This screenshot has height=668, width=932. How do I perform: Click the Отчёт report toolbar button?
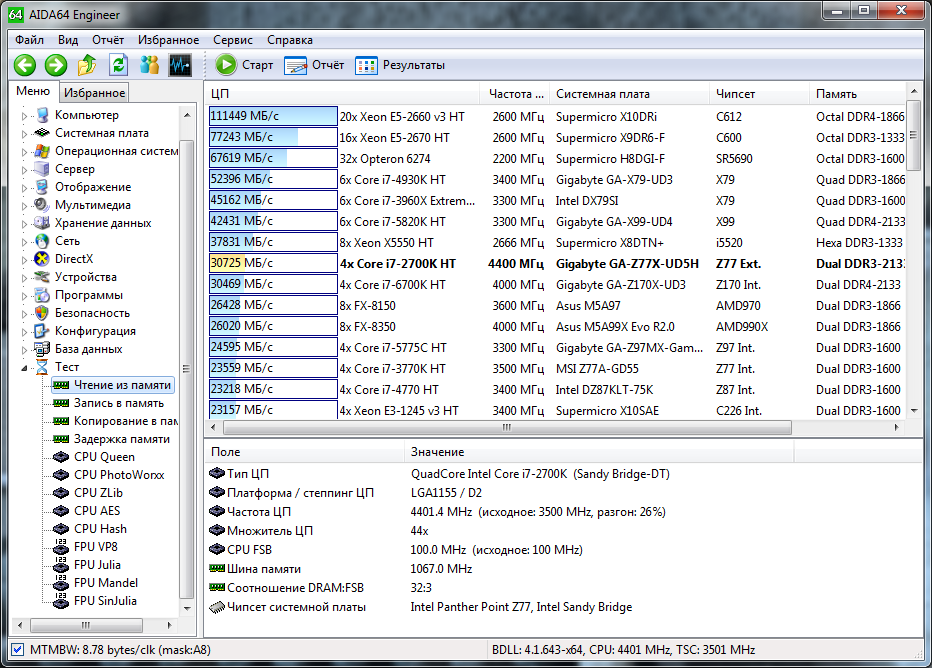click(x=314, y=65)
